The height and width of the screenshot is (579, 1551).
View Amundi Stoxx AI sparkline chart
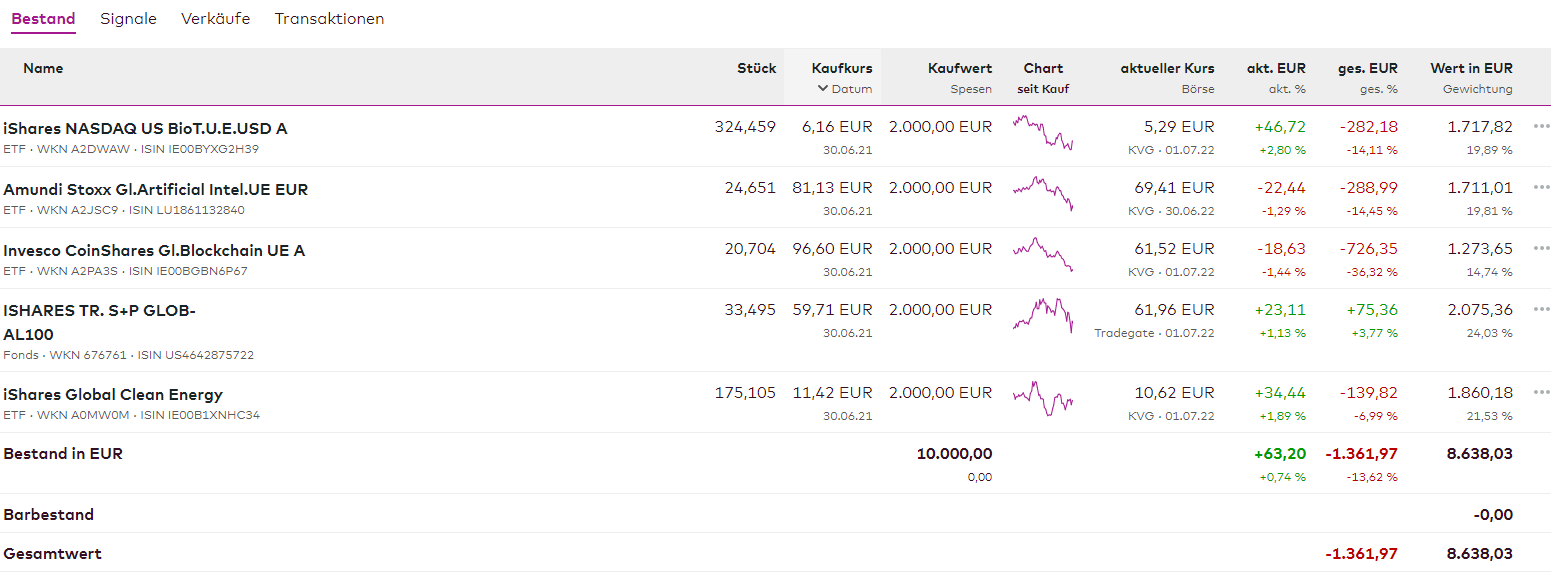(1043, 193)
